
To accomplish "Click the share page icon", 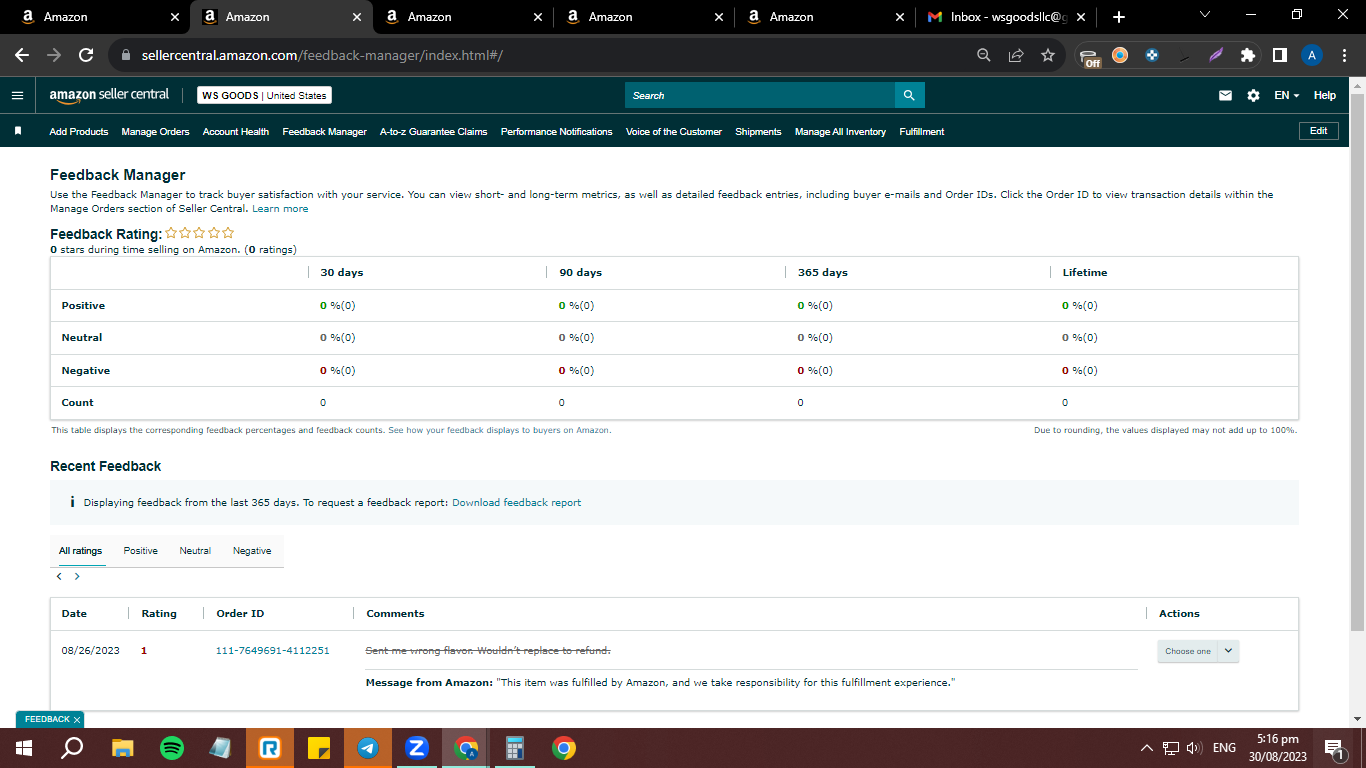I will [x=1016, y=55].
